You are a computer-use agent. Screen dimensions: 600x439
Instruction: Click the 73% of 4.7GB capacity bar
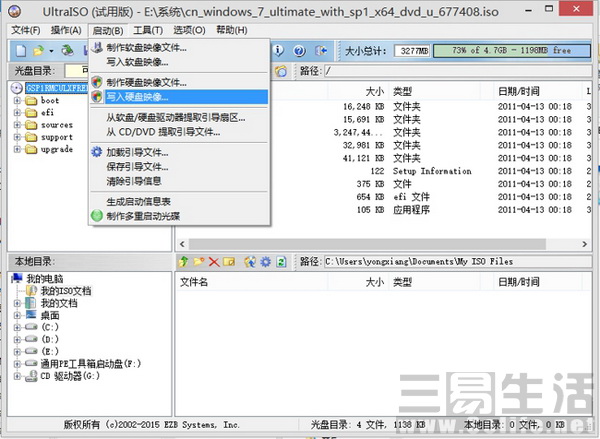(512, 51)
